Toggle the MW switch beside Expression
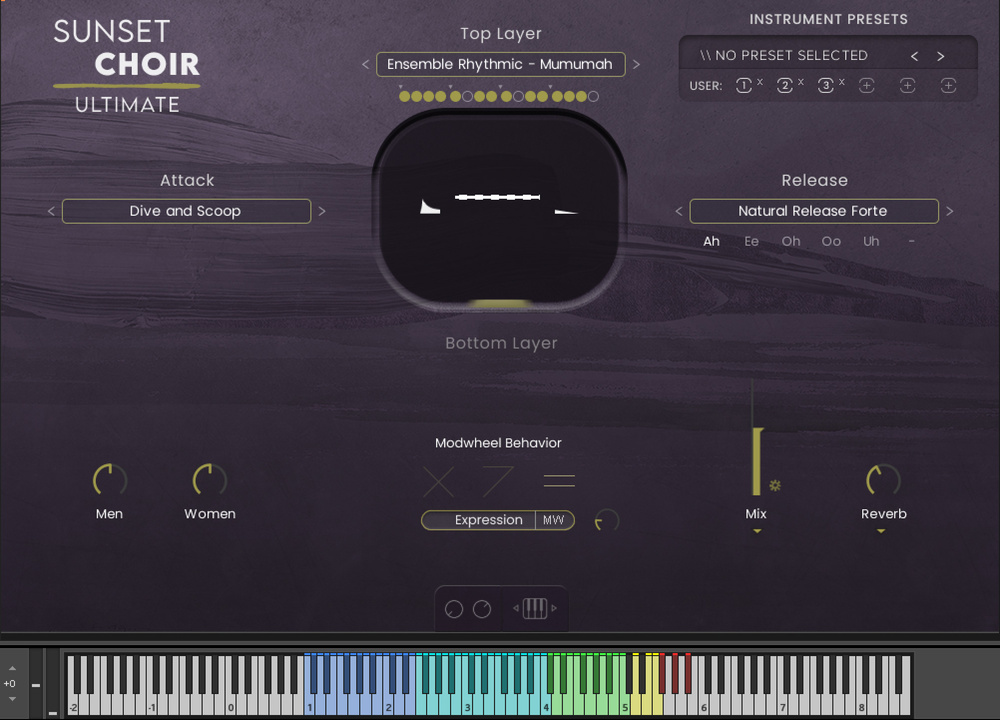 (x=554, y=520)
